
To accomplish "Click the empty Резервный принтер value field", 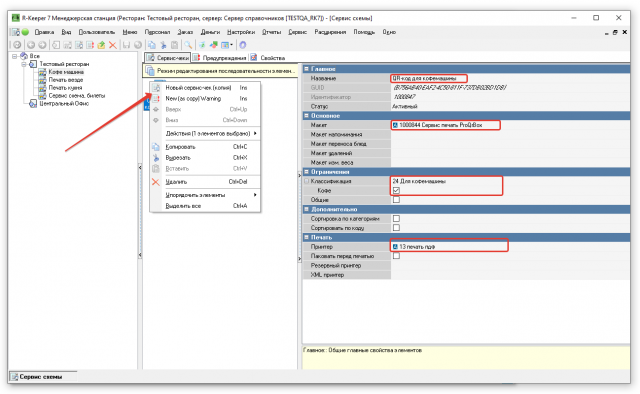I will [x=510, y=266].
